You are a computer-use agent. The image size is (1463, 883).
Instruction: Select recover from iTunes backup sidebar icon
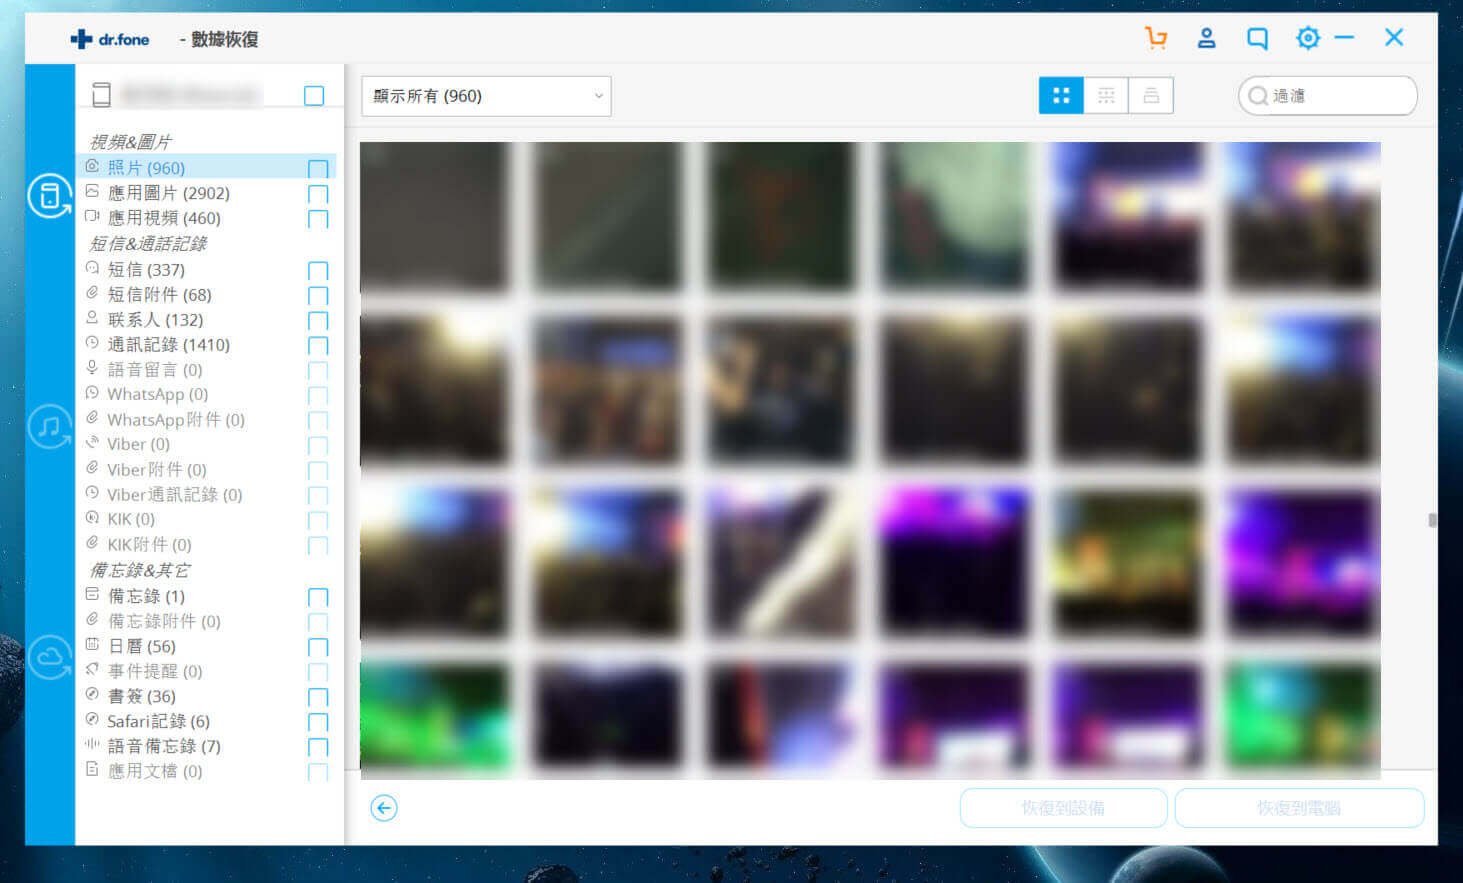[x=49, y=427]
